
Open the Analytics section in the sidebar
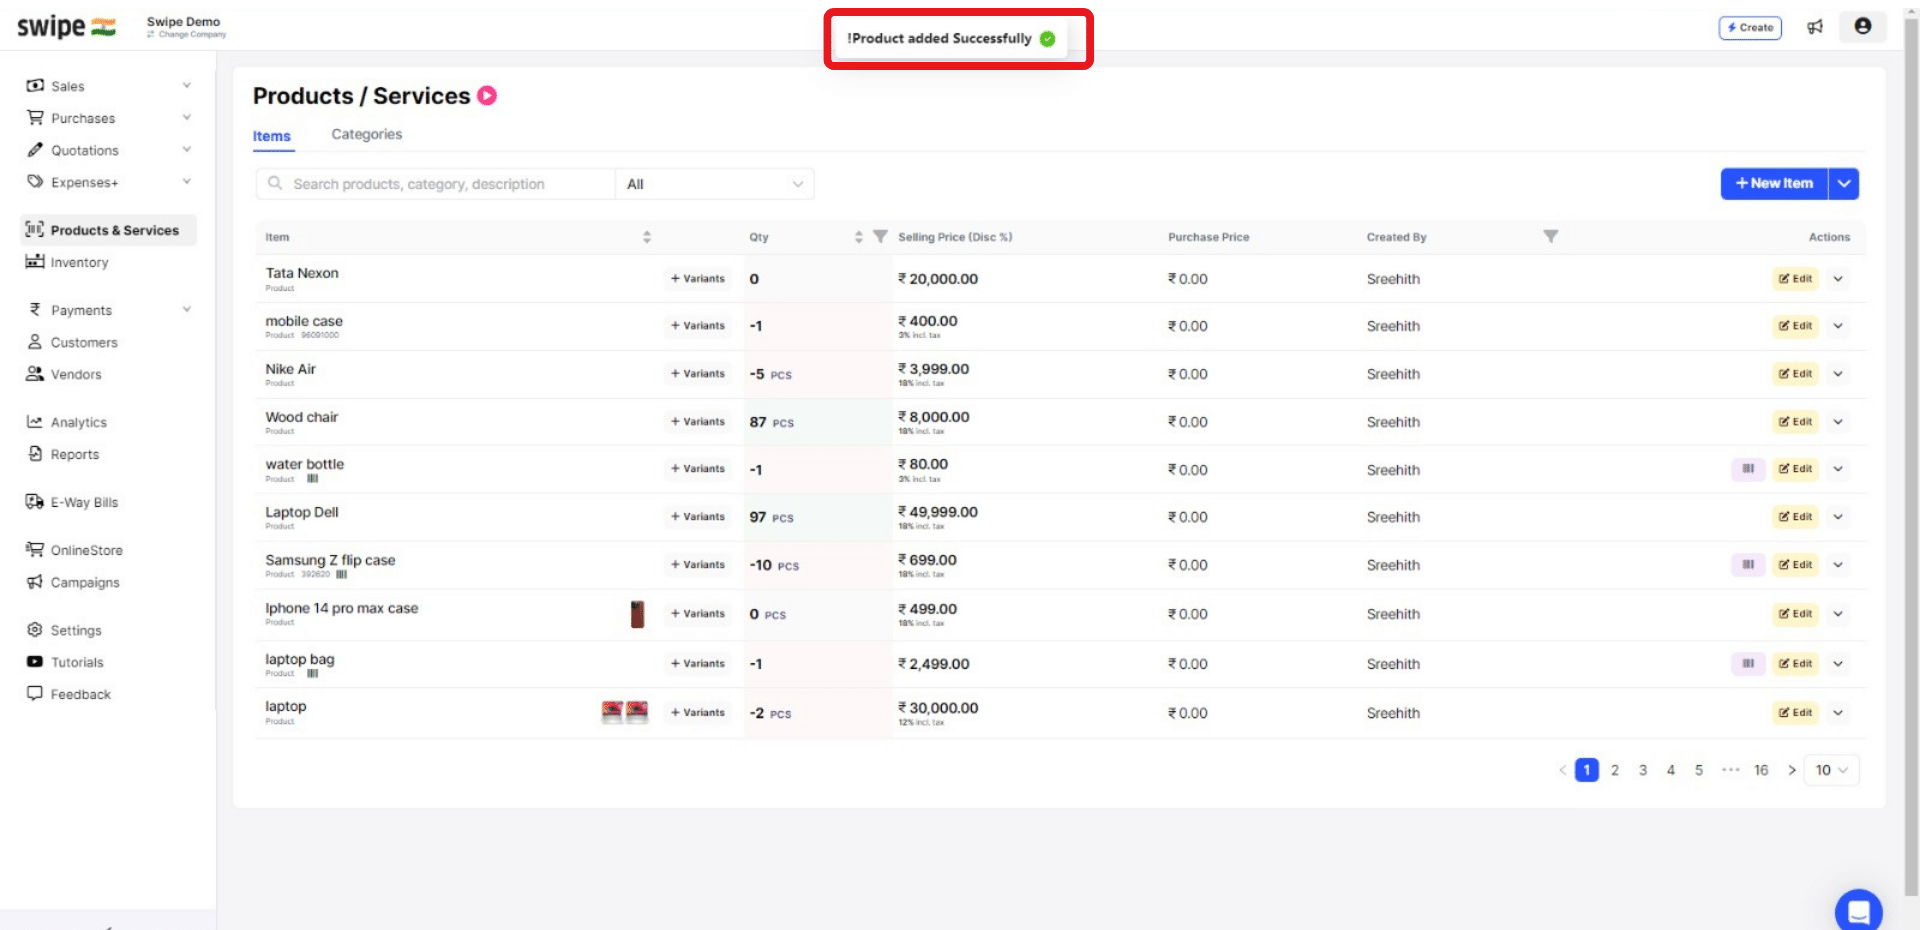point(78,422)
